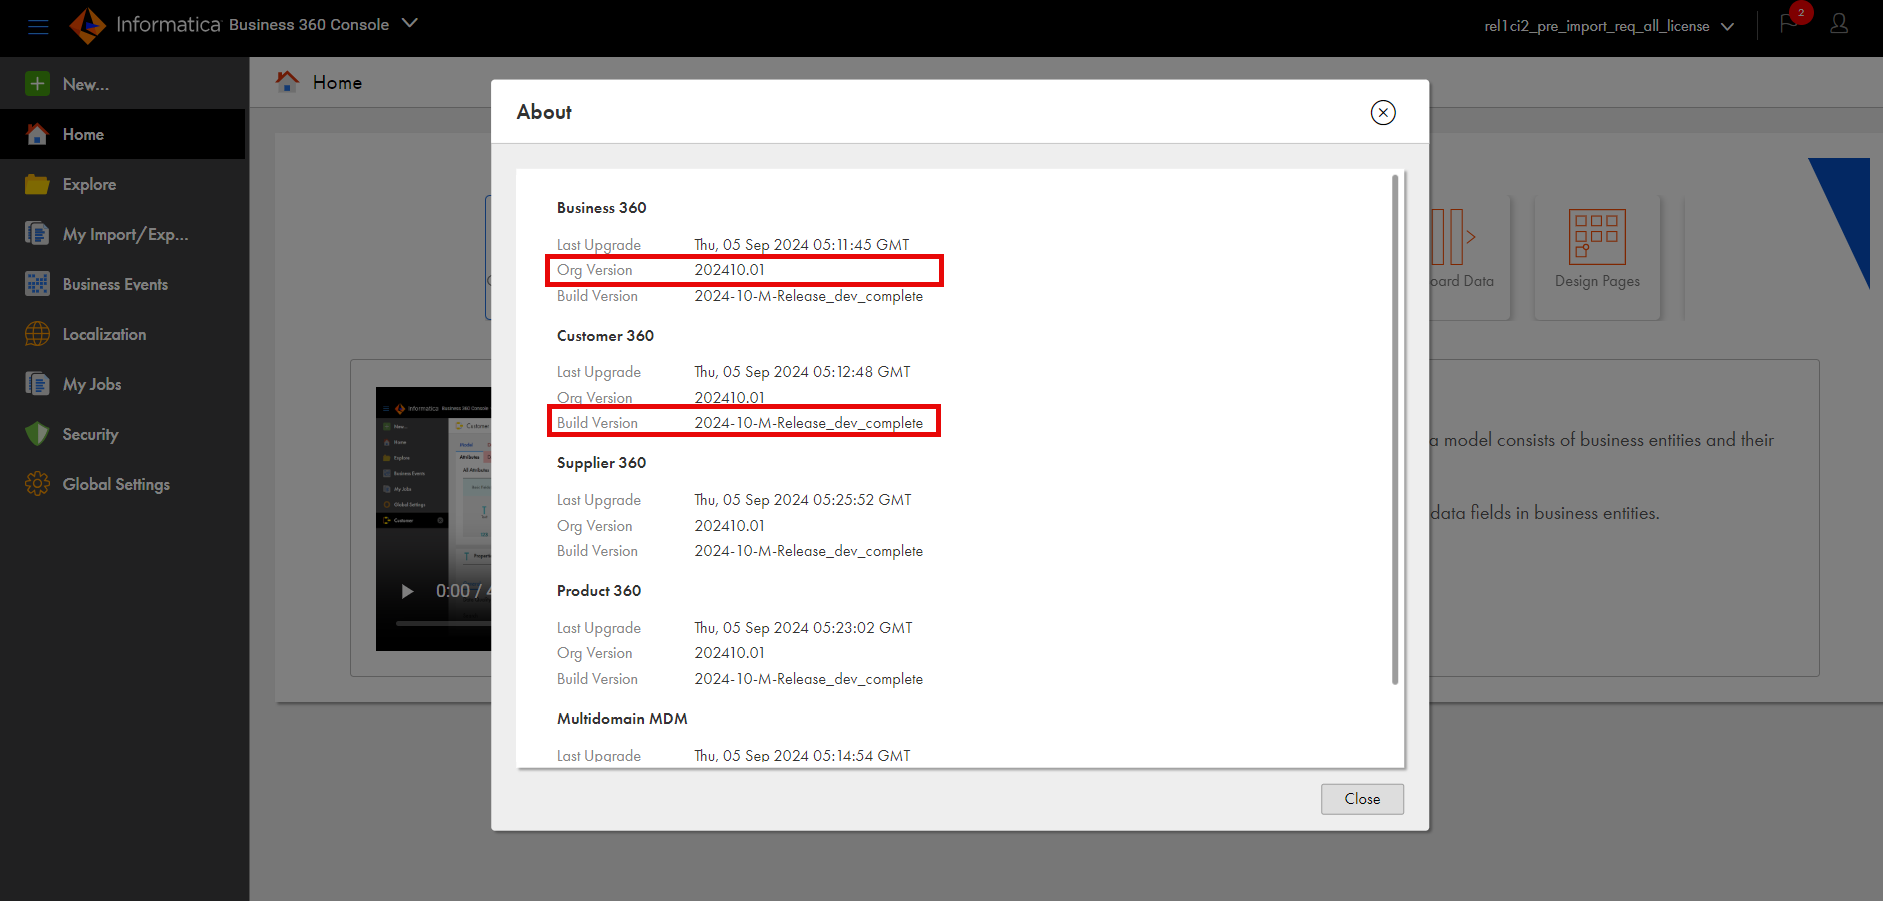Click the My Import/Export document icon
Viewport: 1883px width, 901px height.
(37, 234)
